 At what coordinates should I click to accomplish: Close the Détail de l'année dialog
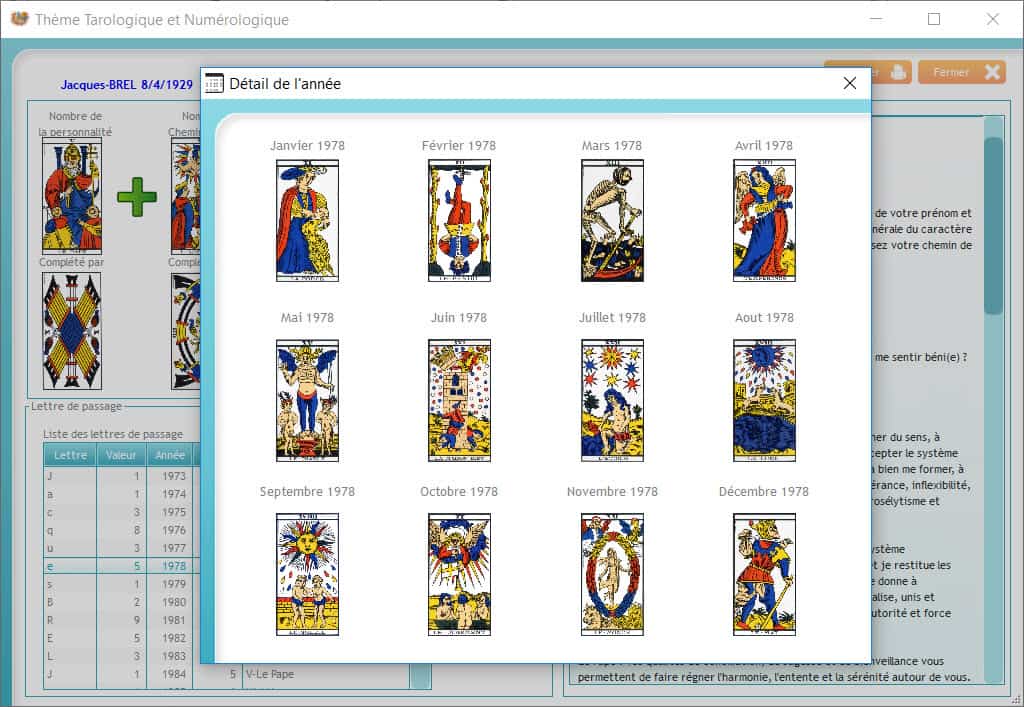tap(850, 83)
